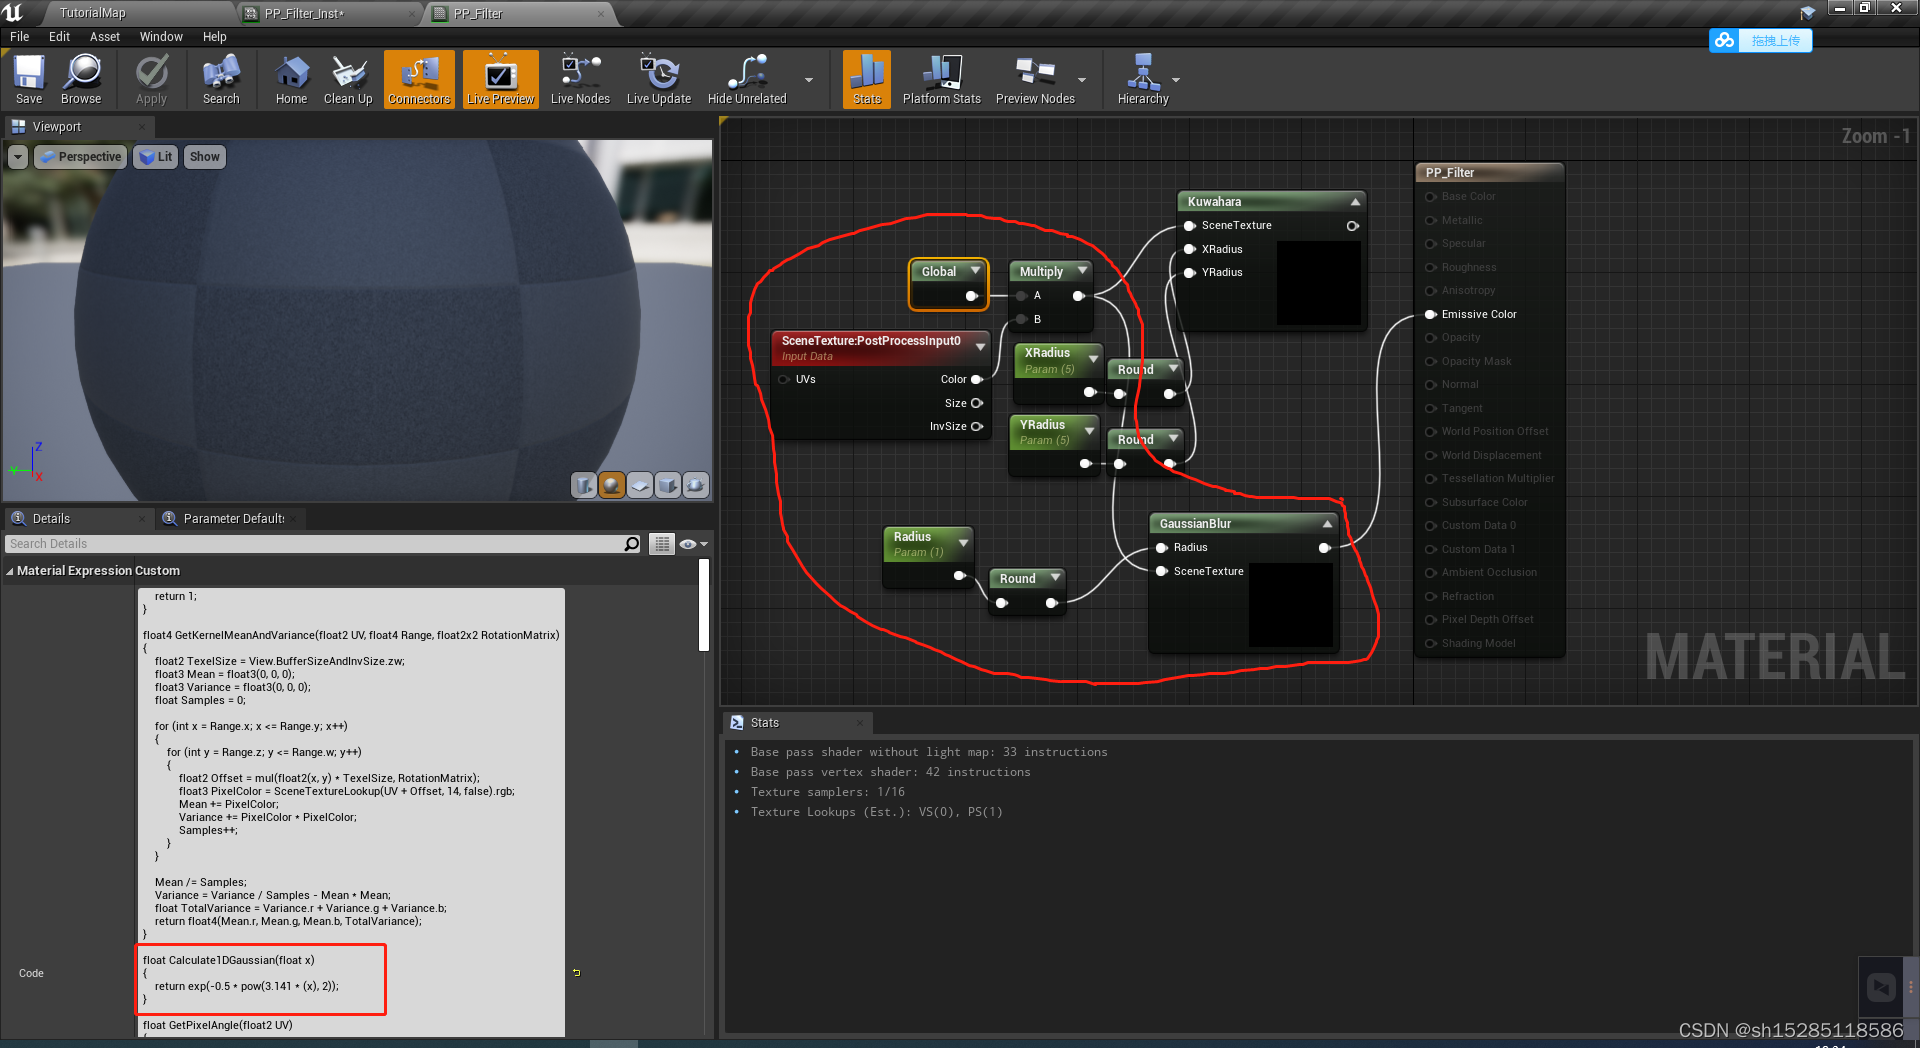Screen dimensions: 1920x1048
Task: Toggle the Stats button in the toolbar
Action: 867,79
